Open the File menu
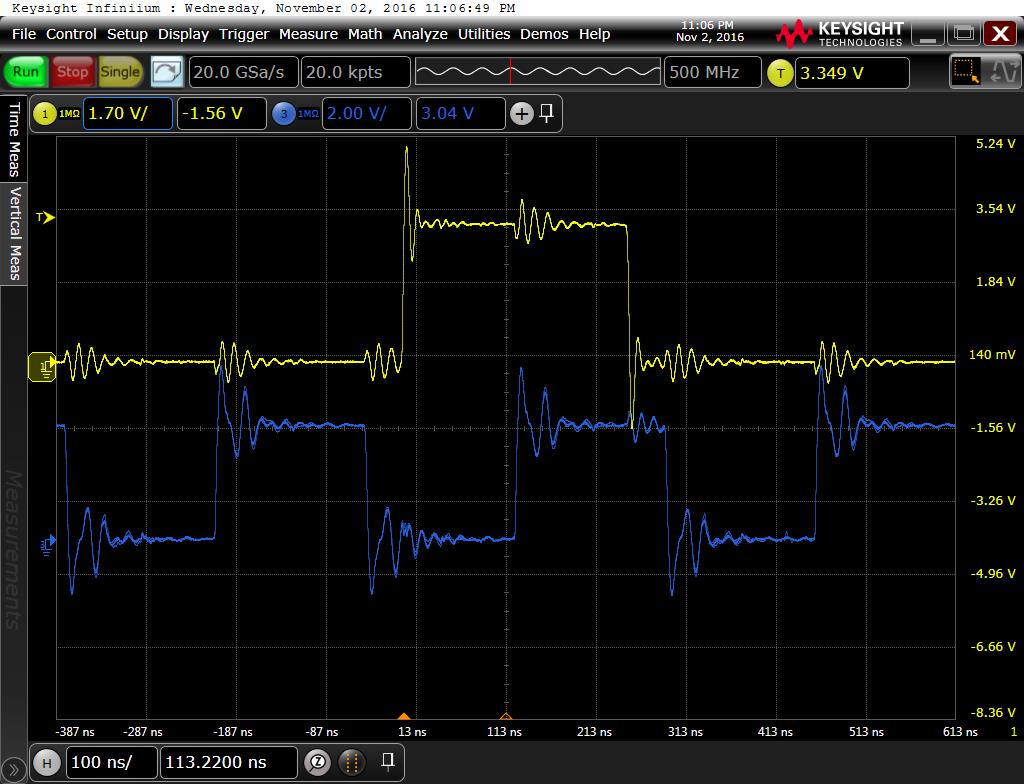This screenshot has width=1024, height=784. 24,34
